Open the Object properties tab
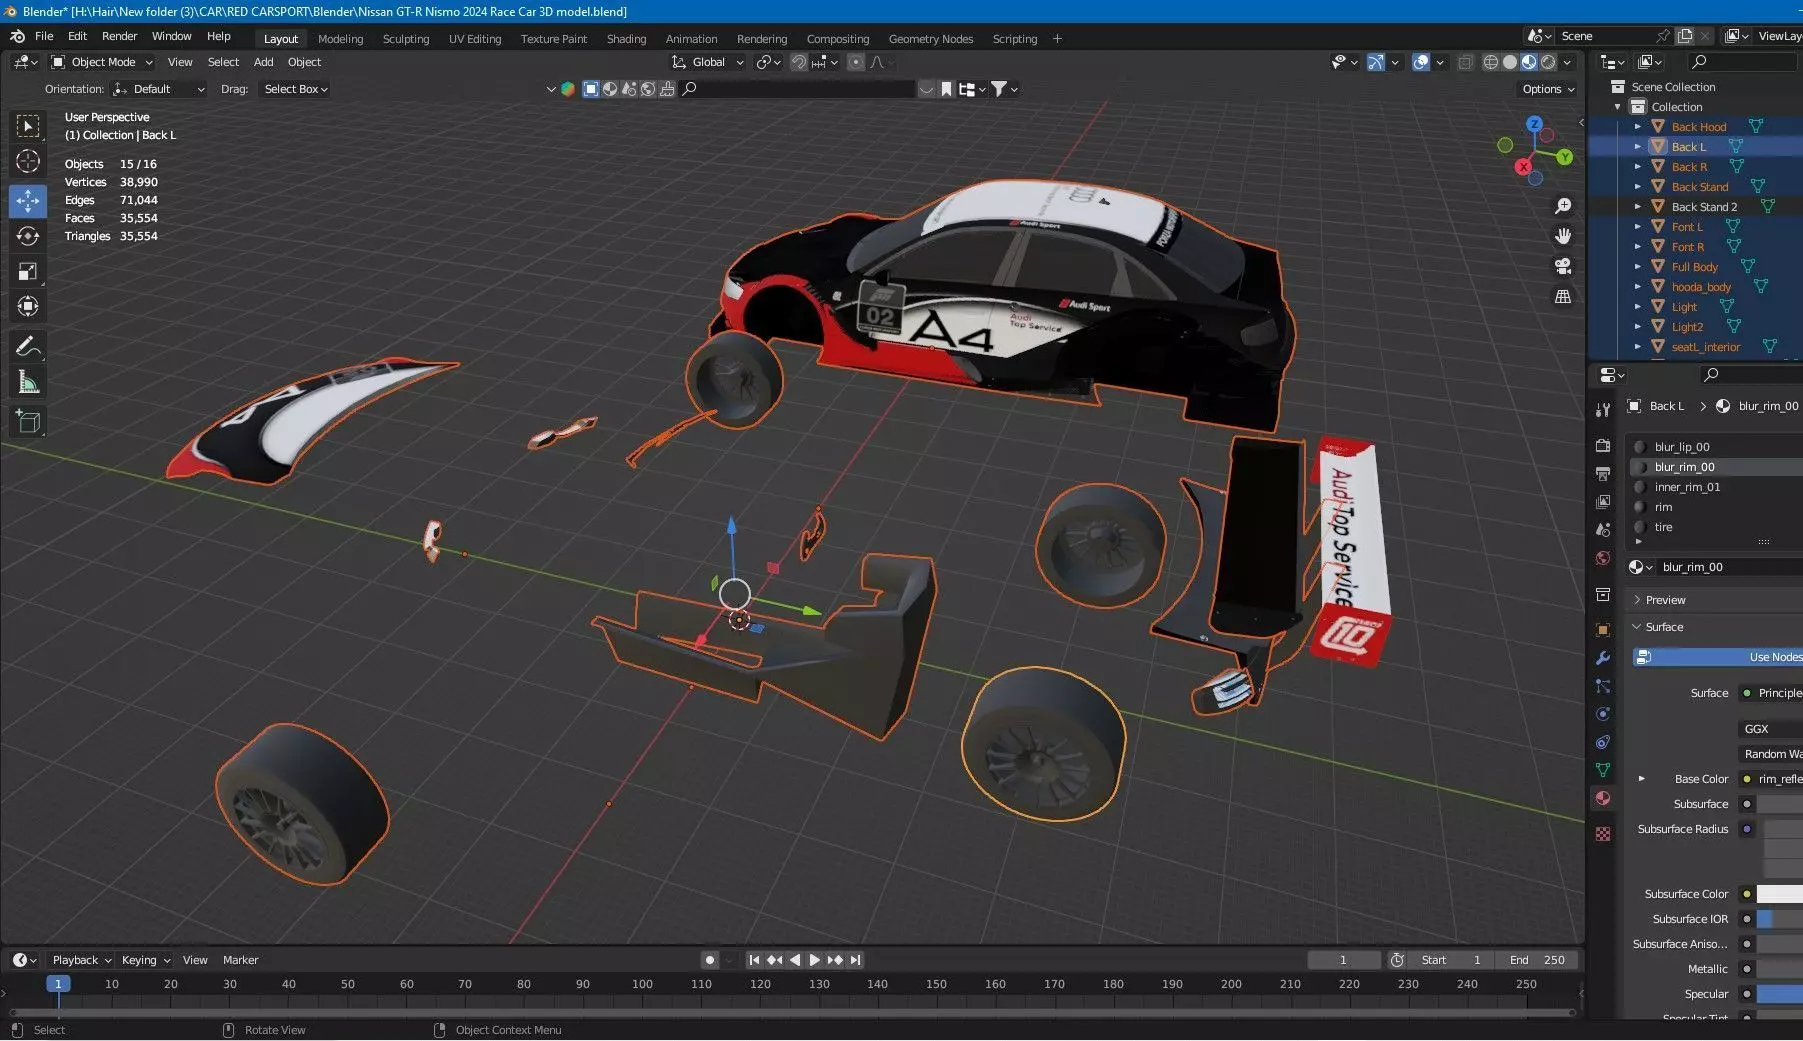Viewport: 1803px width, 1041px height. click(1603, 630)
